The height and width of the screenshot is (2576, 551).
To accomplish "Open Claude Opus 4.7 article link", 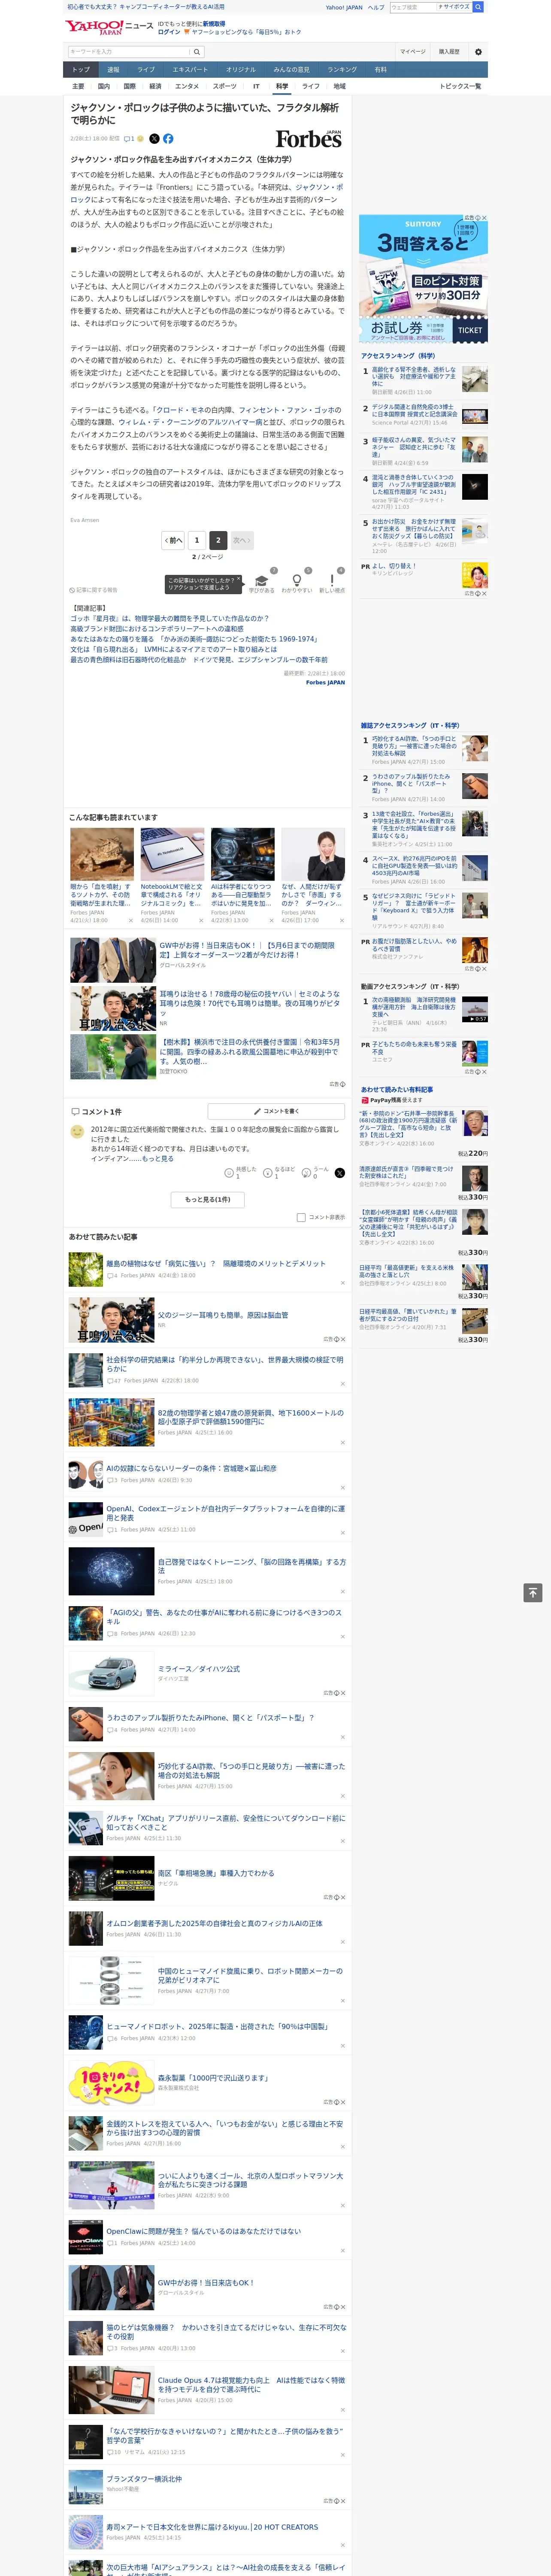I will click(x=251, y=2385).
